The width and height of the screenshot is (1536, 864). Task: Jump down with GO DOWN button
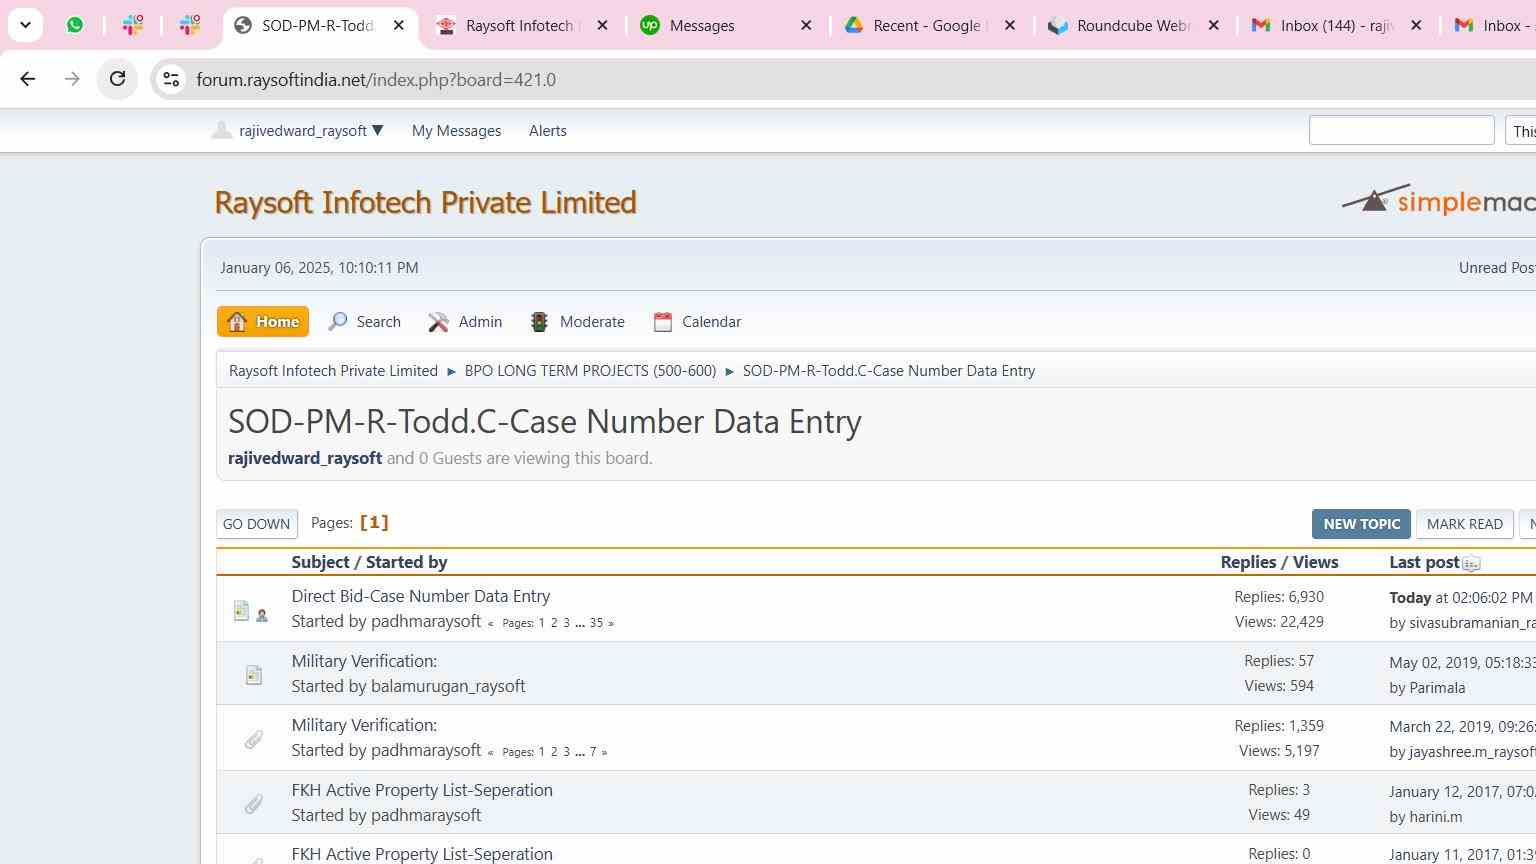click(x=257, y=524)
